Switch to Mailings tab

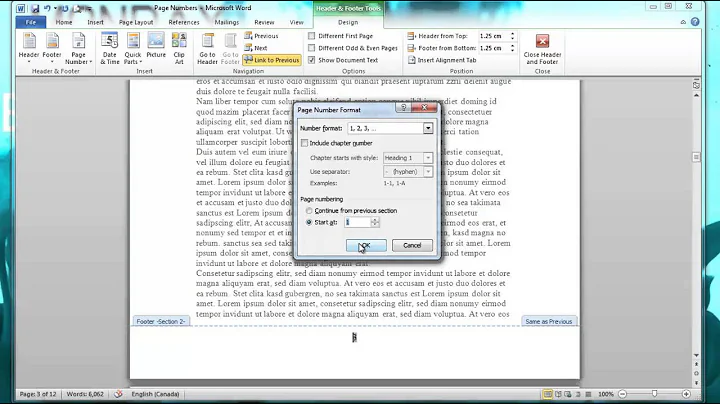(x=227, y=22)
